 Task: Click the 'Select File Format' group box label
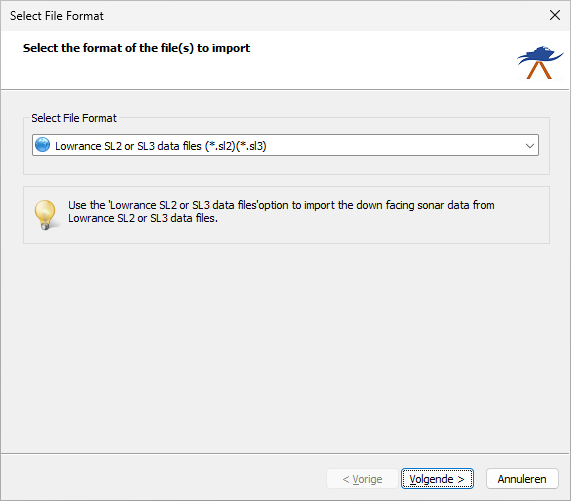(x=74, y=118)
